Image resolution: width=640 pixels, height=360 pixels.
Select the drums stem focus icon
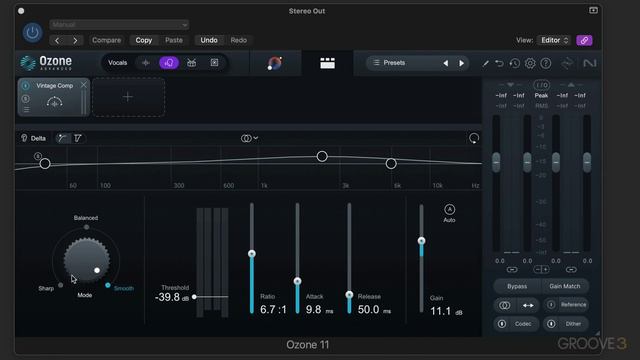191,63
